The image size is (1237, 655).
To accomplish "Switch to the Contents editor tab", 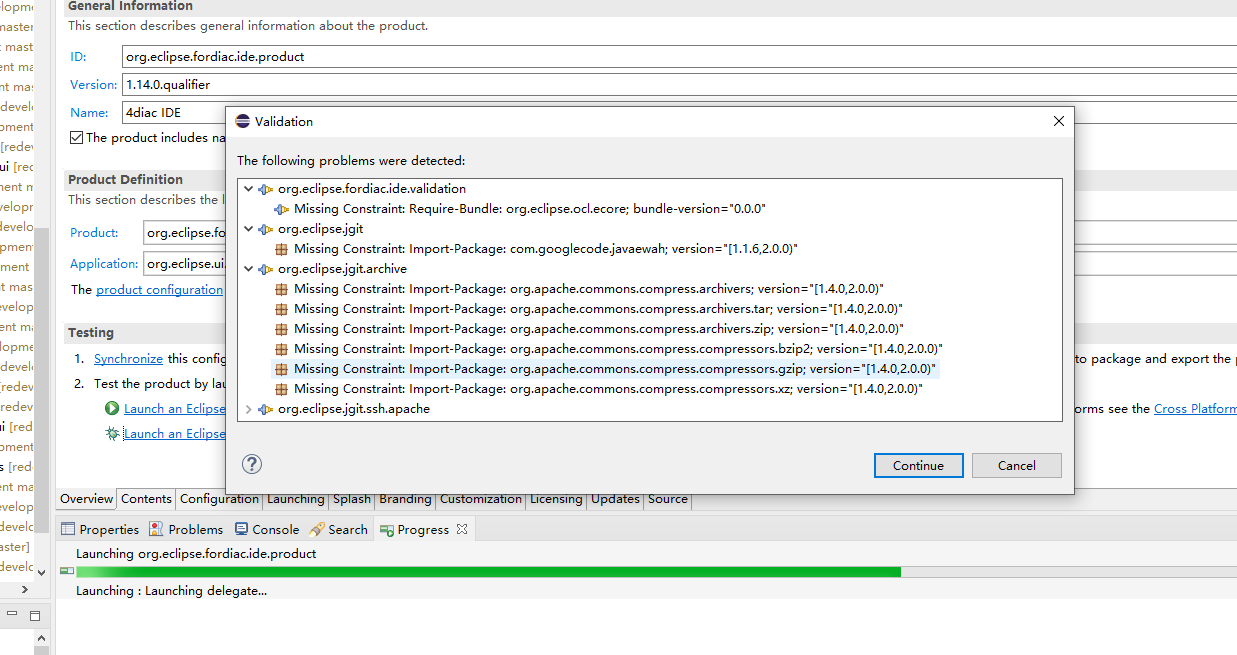I will (147, 499).
